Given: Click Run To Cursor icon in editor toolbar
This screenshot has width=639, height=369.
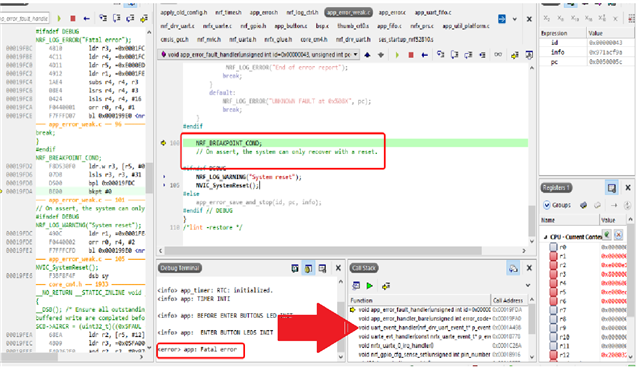Looking at the screenshot, I should (x=482, y=55).
